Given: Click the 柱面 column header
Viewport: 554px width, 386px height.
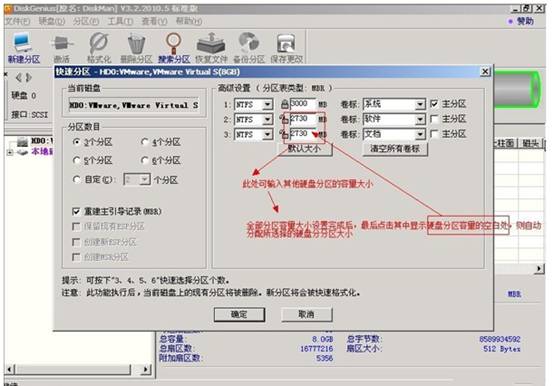Looking at the screenshot, I should click(x=504, y=143).
